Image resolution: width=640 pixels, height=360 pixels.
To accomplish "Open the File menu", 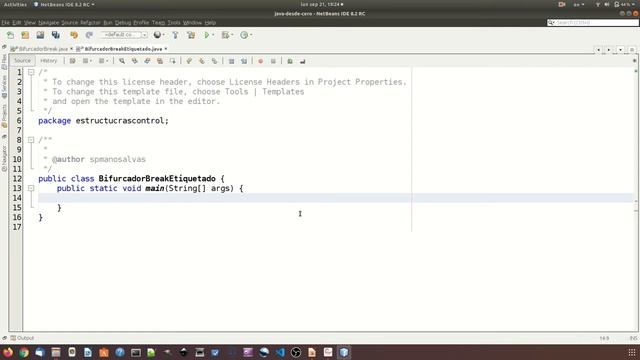I will 5,23.
